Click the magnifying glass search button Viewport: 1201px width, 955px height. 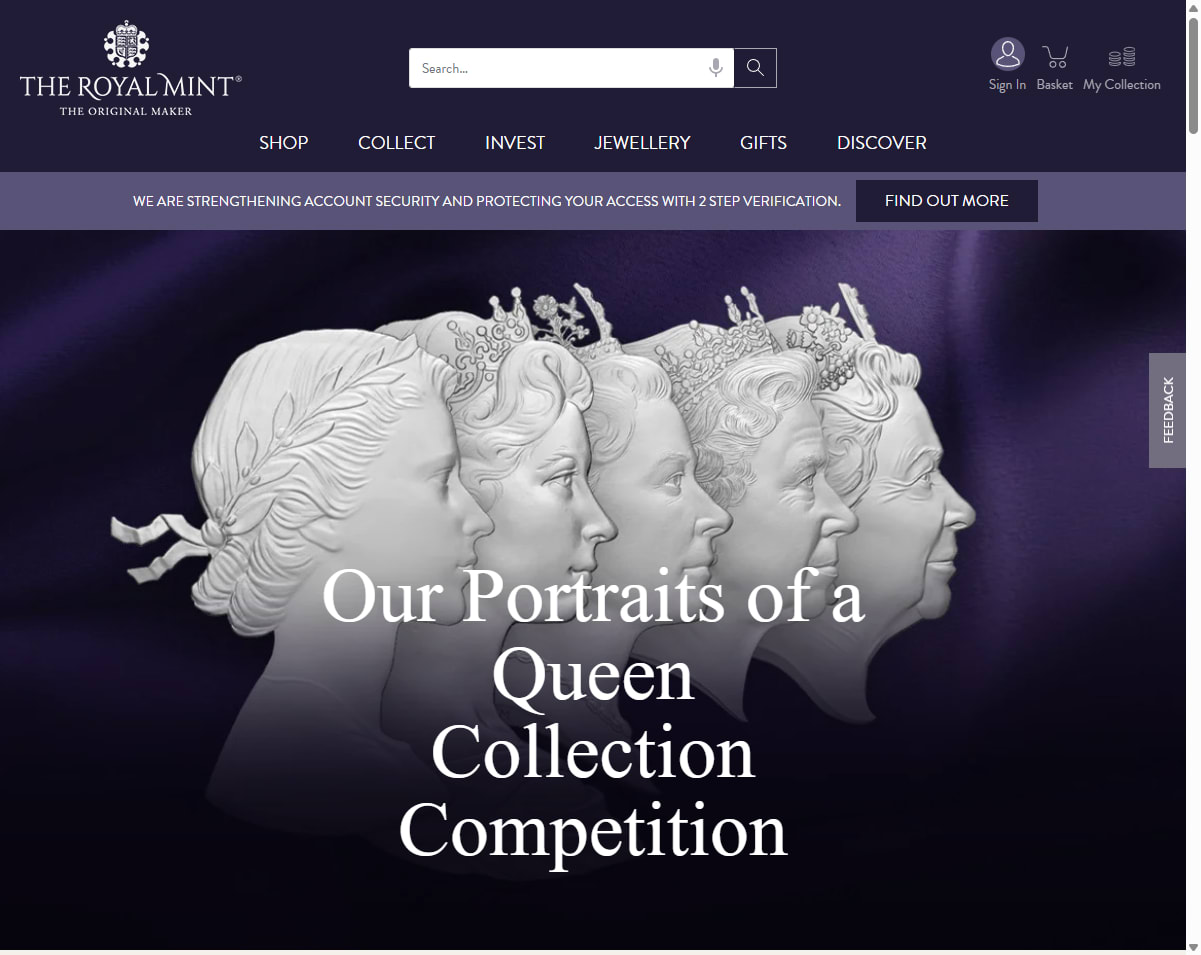755,68
